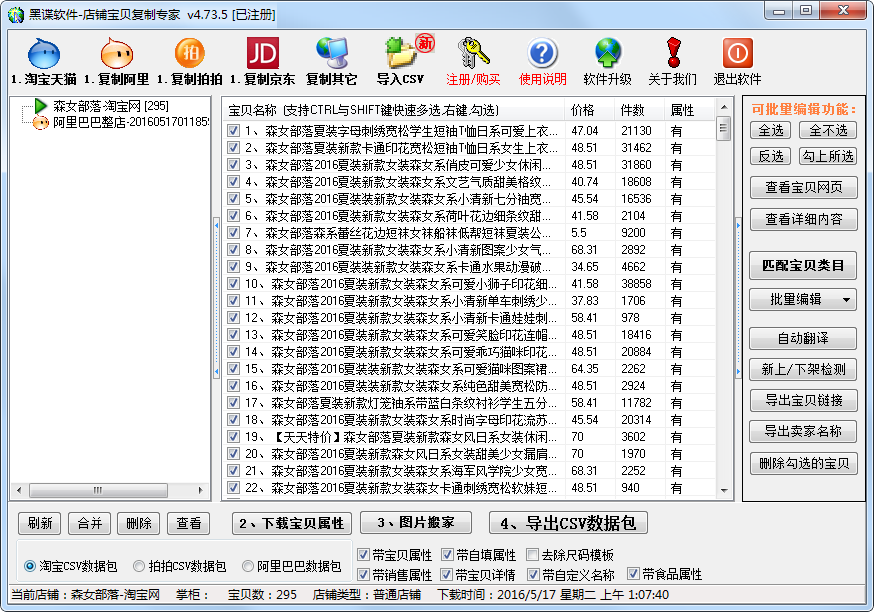Select the 拍拍CSV数据包 radio button
874x612 pixels.
point(139,566)
